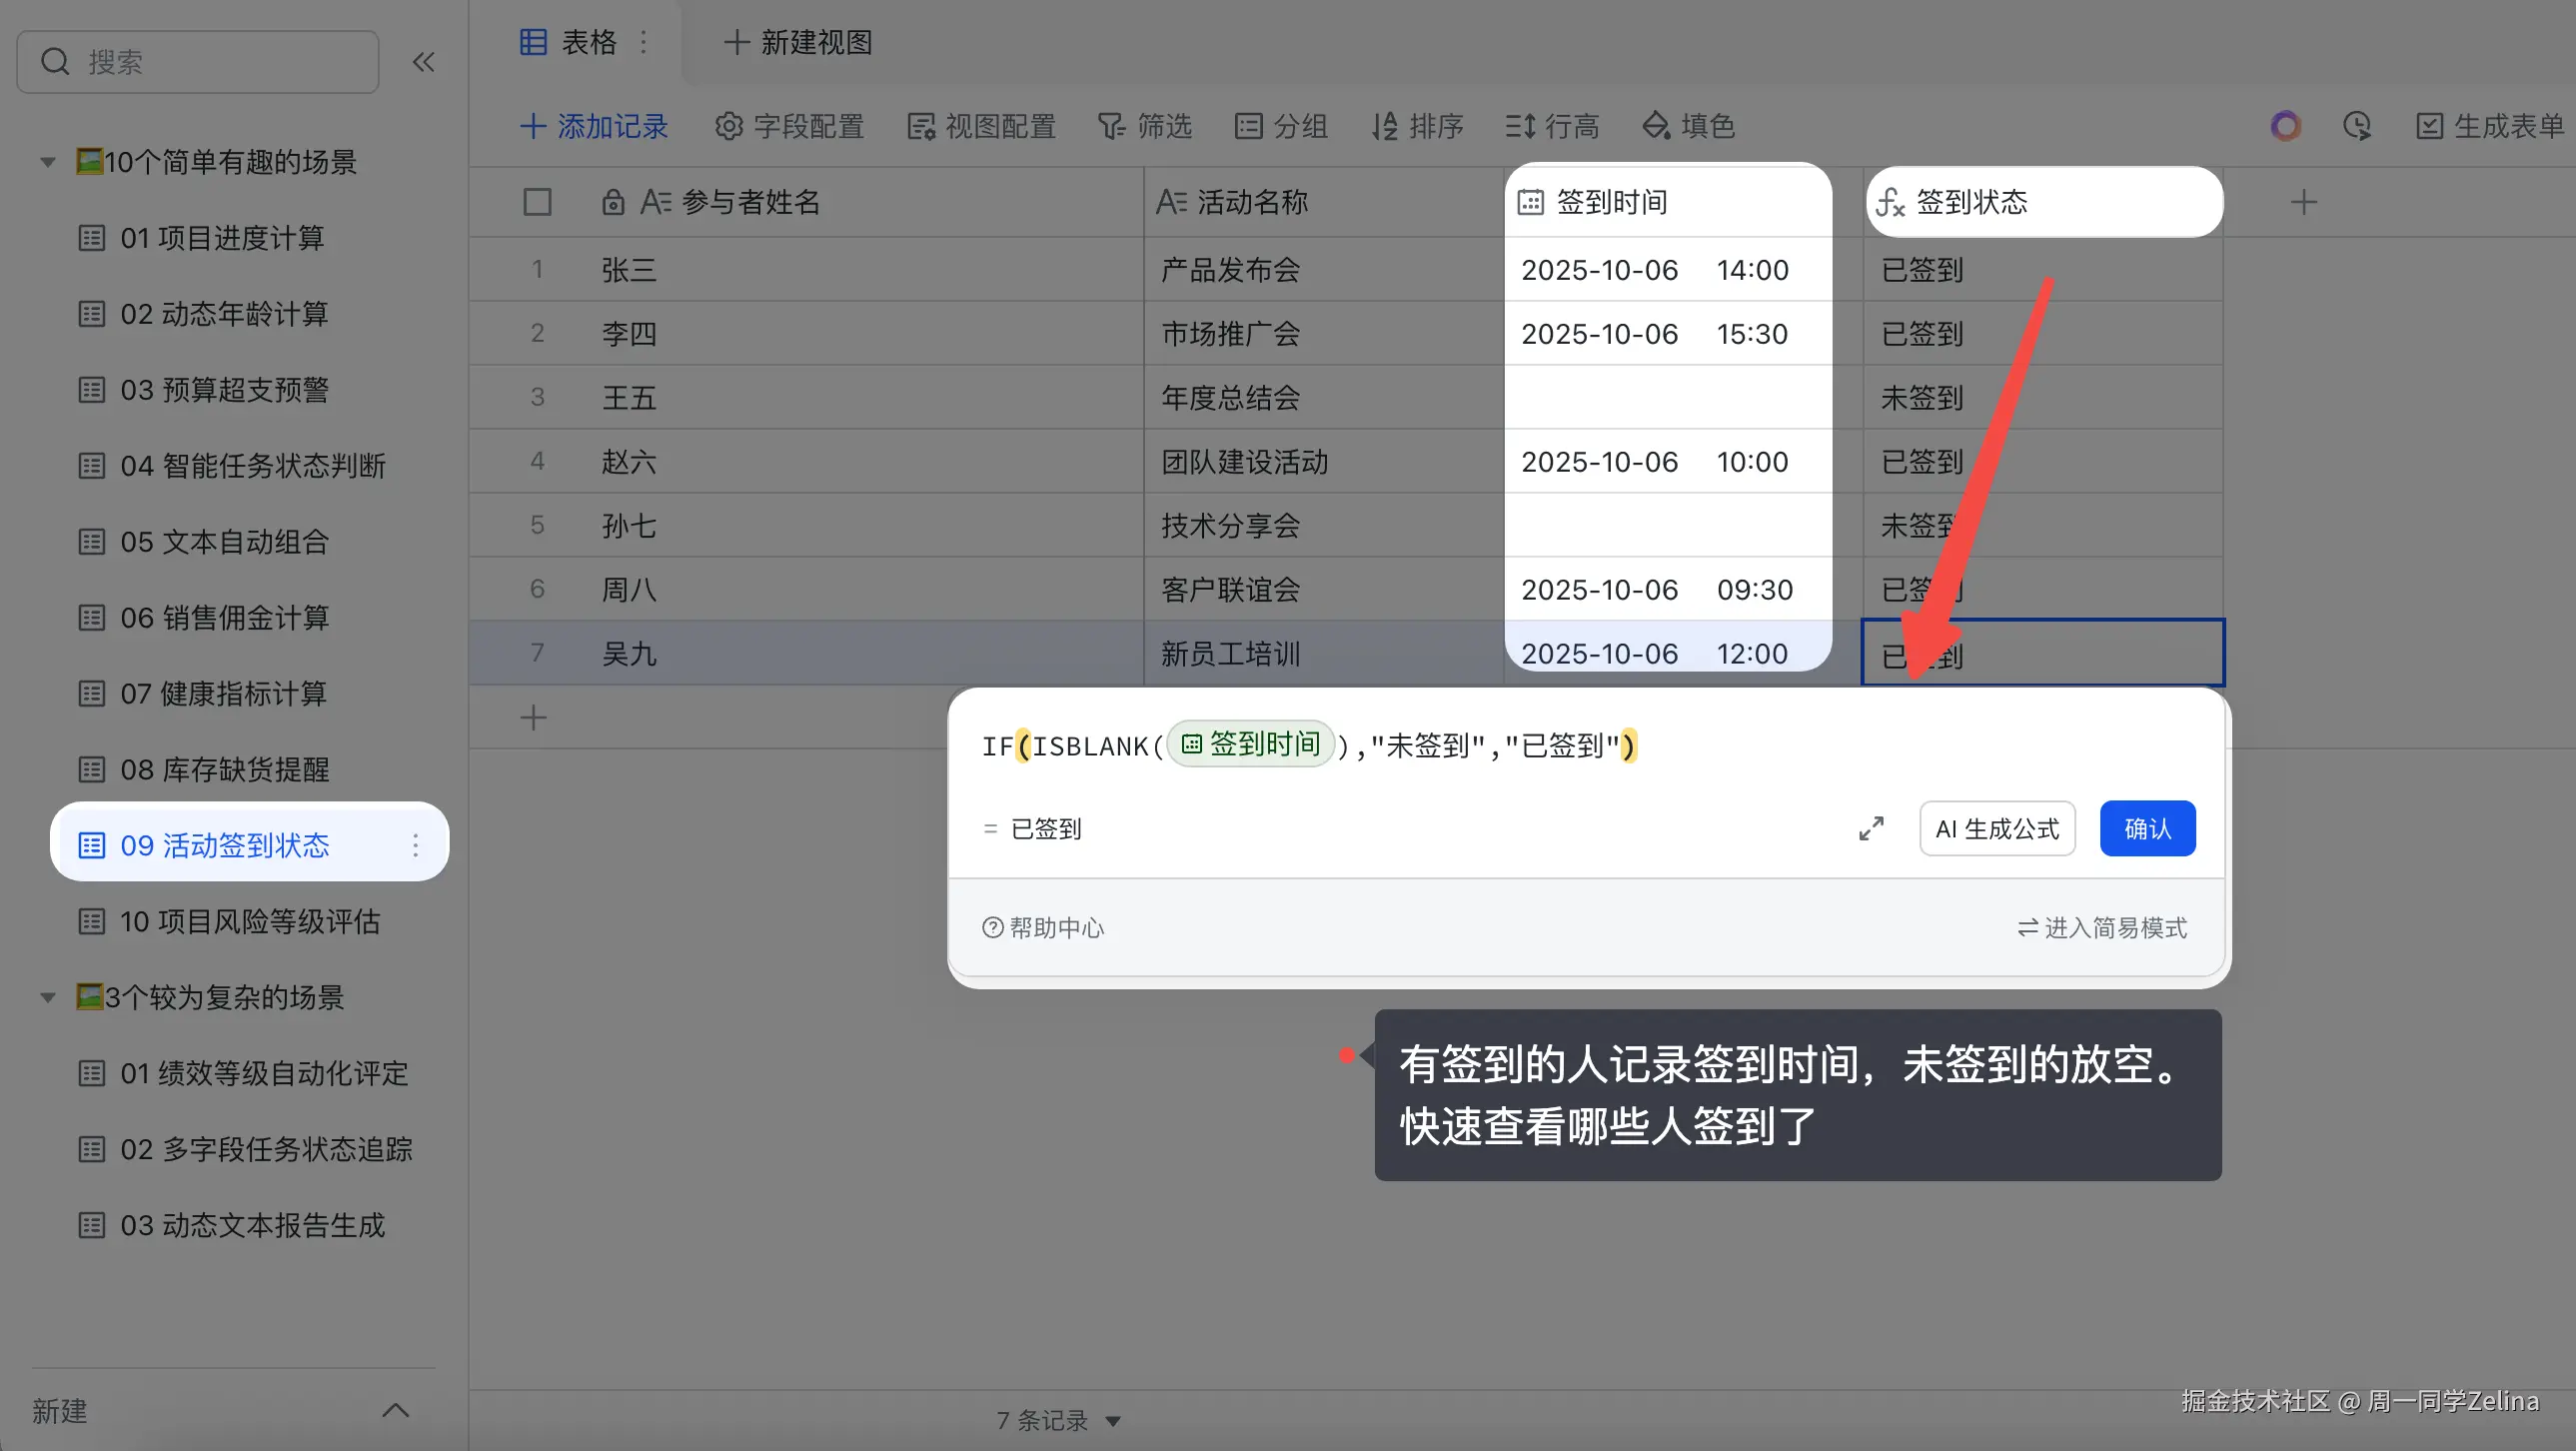Open the 7 条记录 dropdown
Image resolution: width=2576 pixels, height=1451 pixels.
[x=1058, y=1420]
